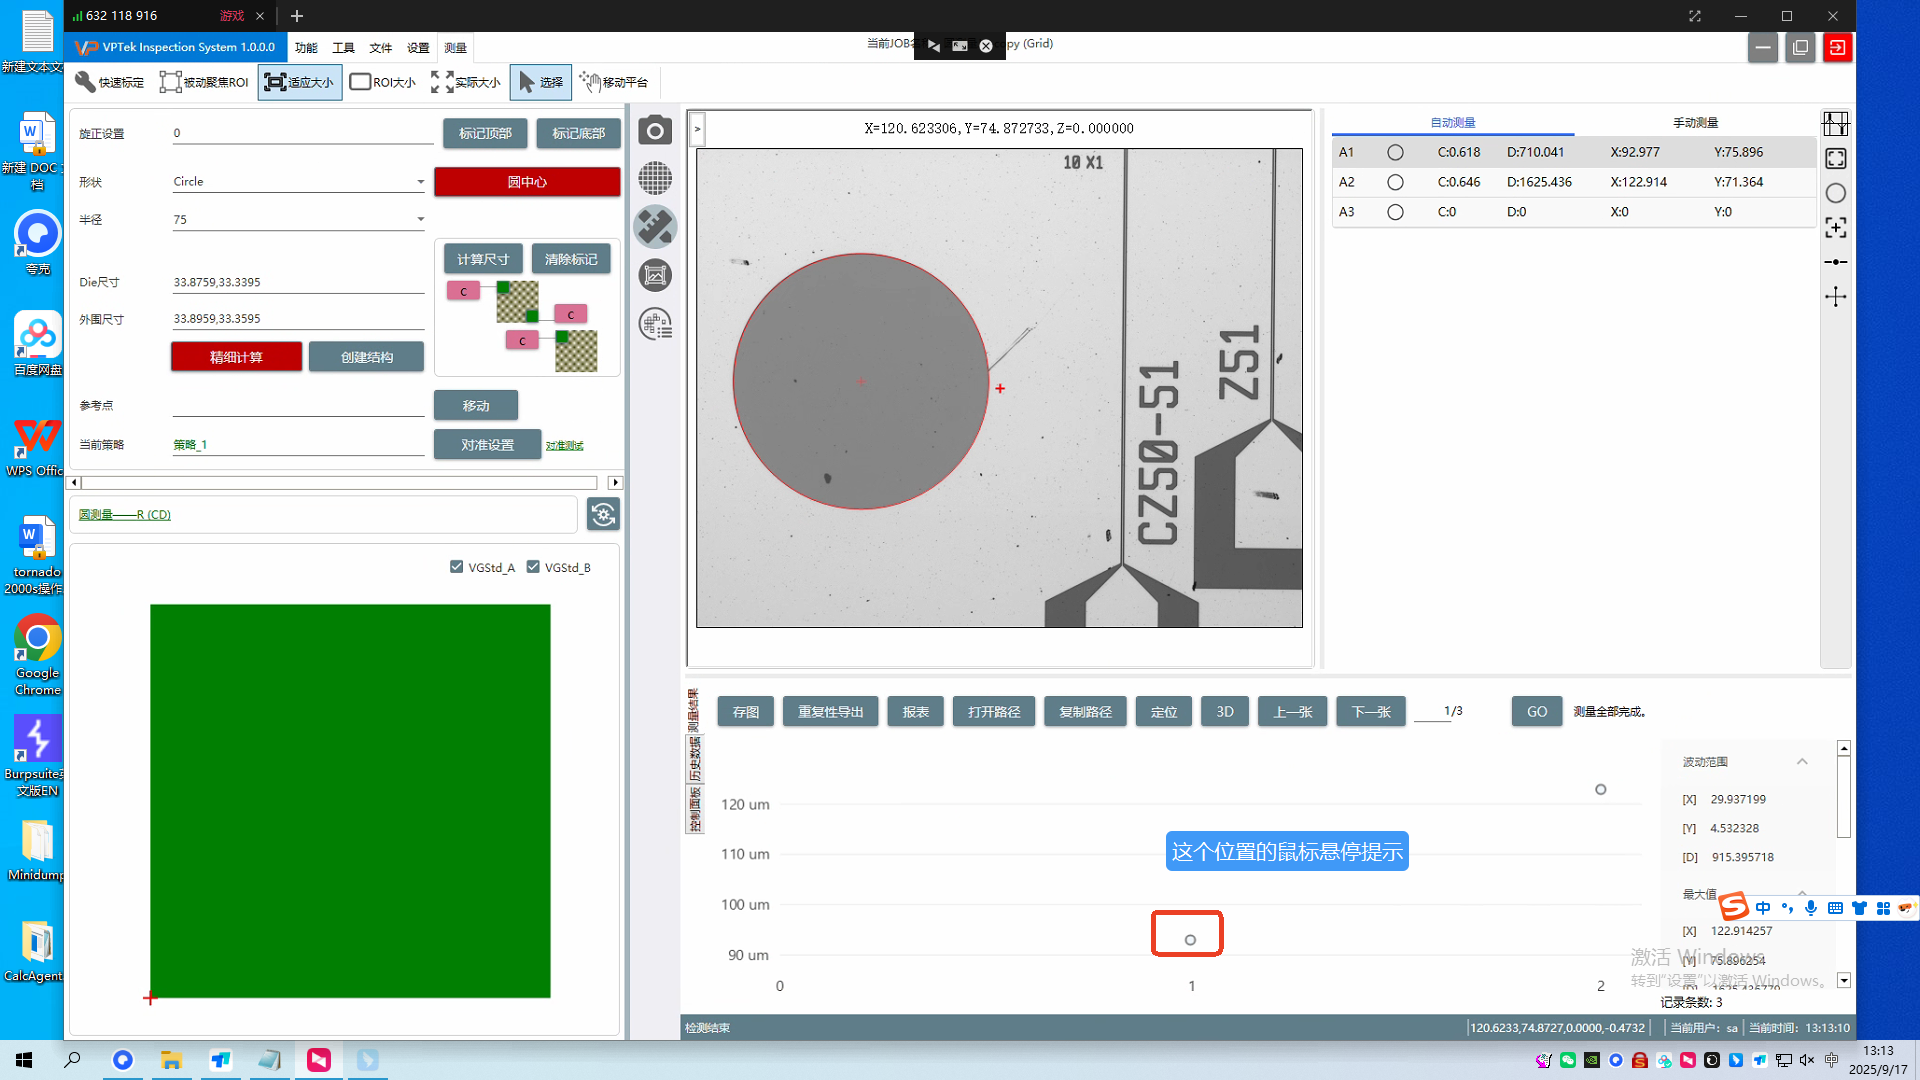The image size is (1920, 1080).
Task: Click the grid sphere icon
Action: click(655, 178)
